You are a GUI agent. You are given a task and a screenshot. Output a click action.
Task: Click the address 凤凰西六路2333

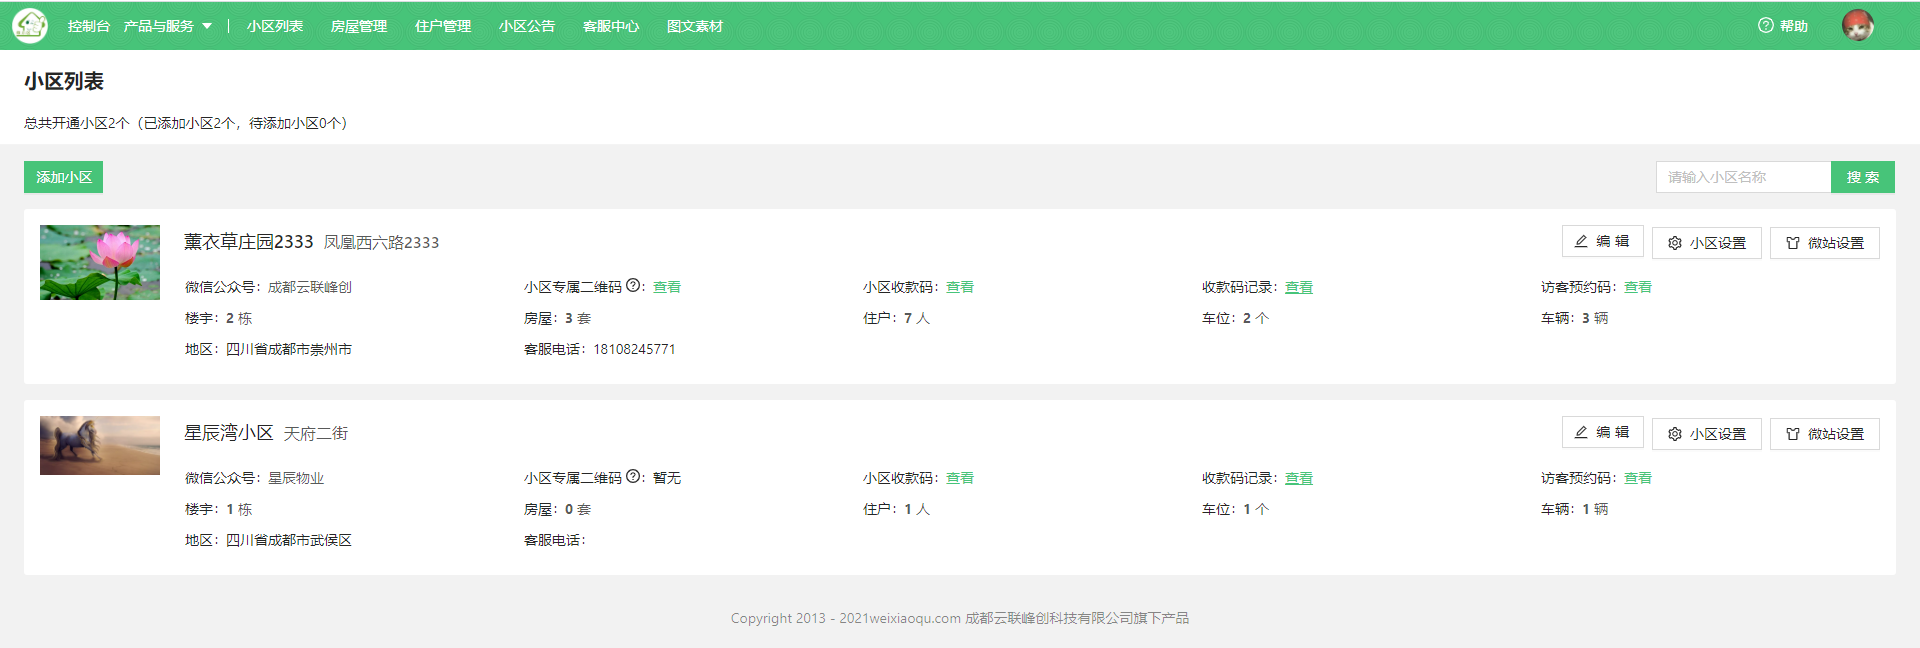pos(381,243)
